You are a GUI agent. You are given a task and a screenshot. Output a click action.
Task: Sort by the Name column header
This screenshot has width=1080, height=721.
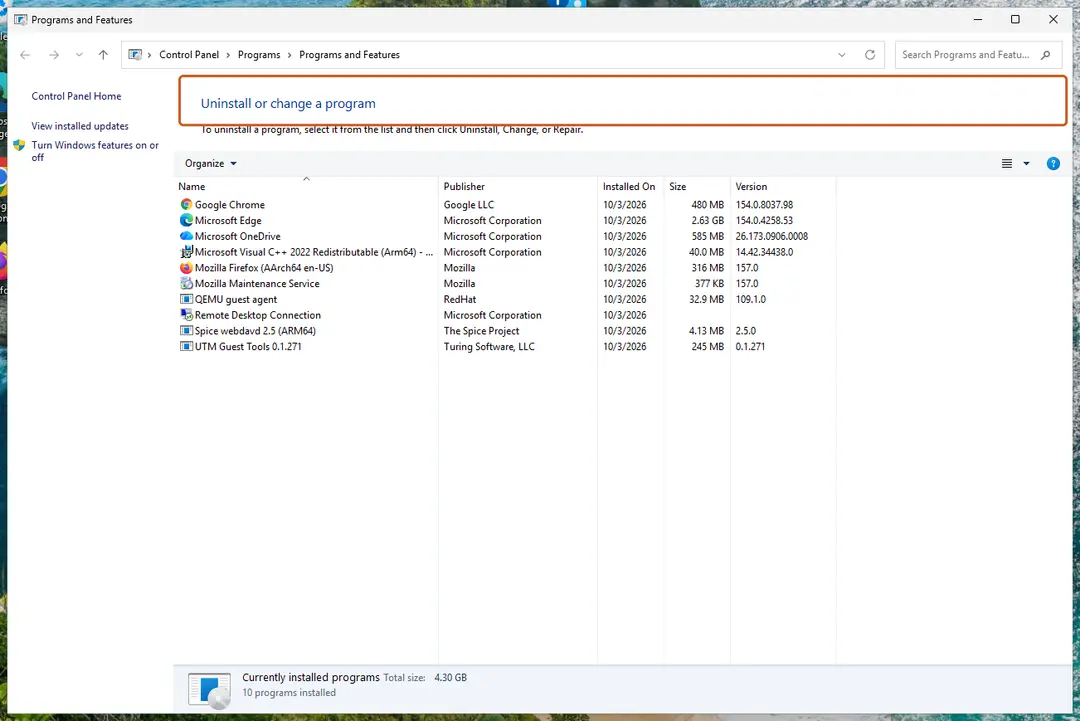click(x=307, y=186)
